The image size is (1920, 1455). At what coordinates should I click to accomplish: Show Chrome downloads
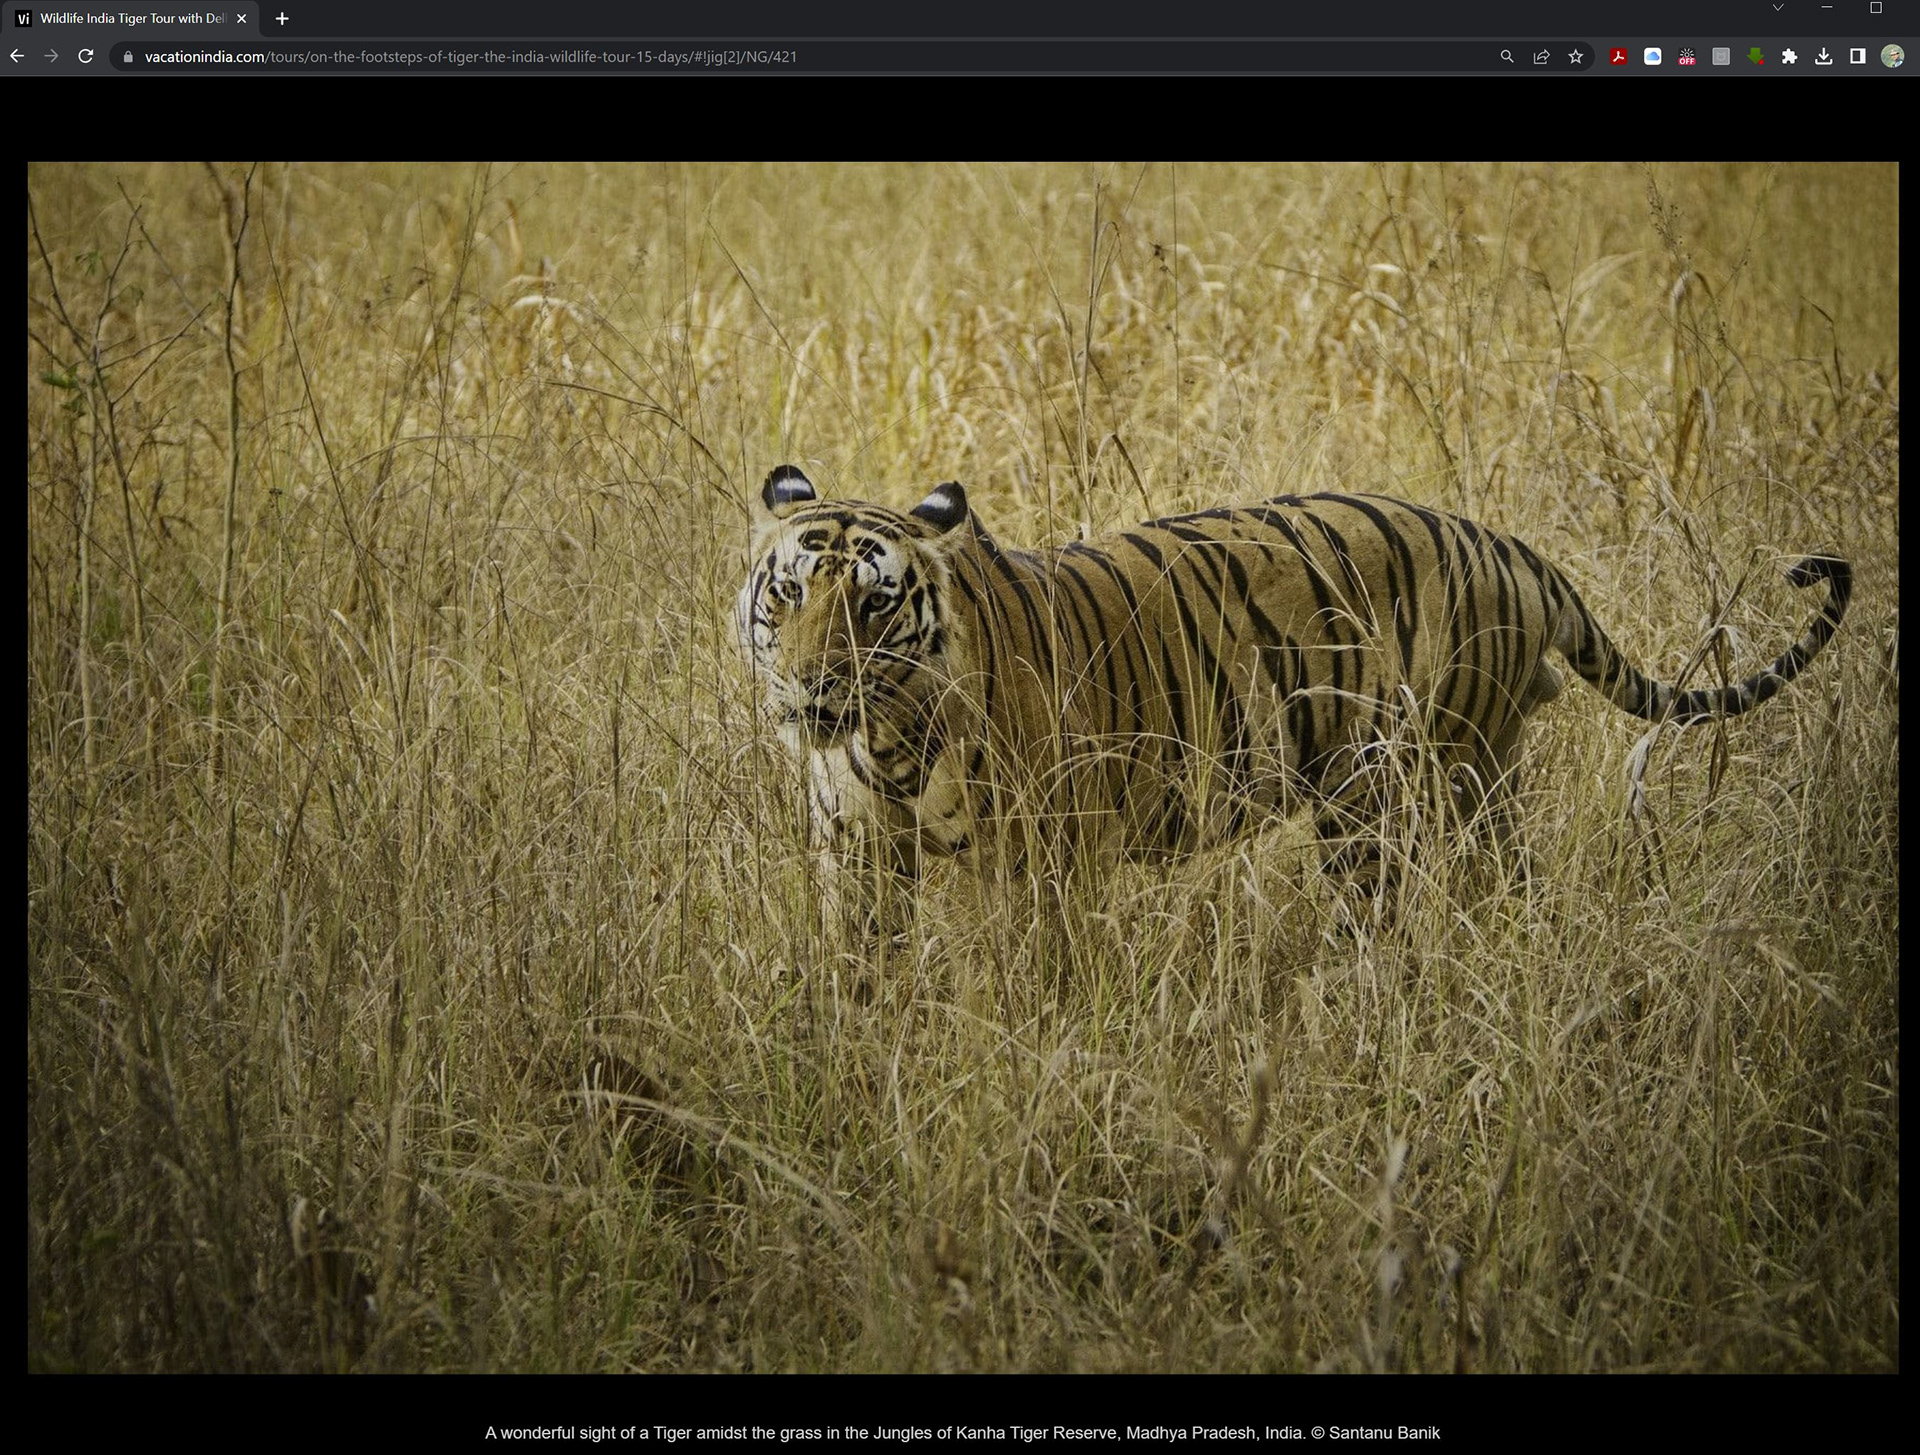1824,57
